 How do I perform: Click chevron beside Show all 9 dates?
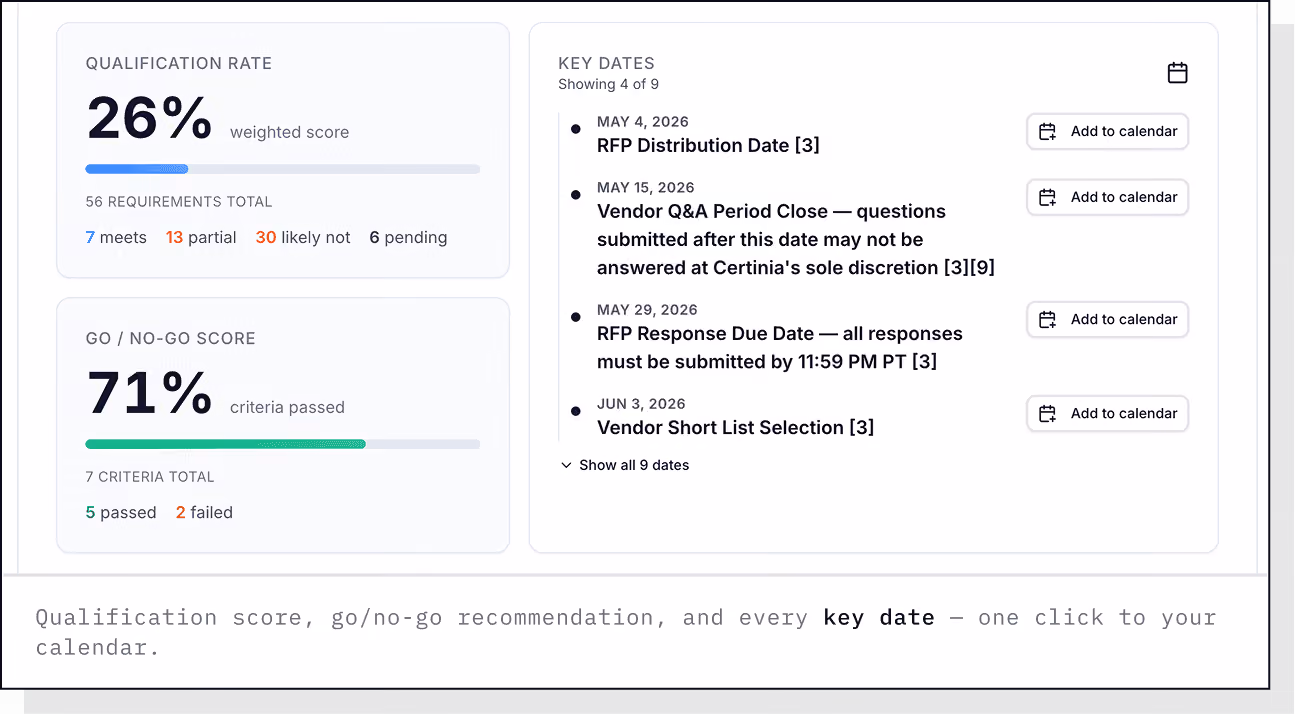point(566,465)
